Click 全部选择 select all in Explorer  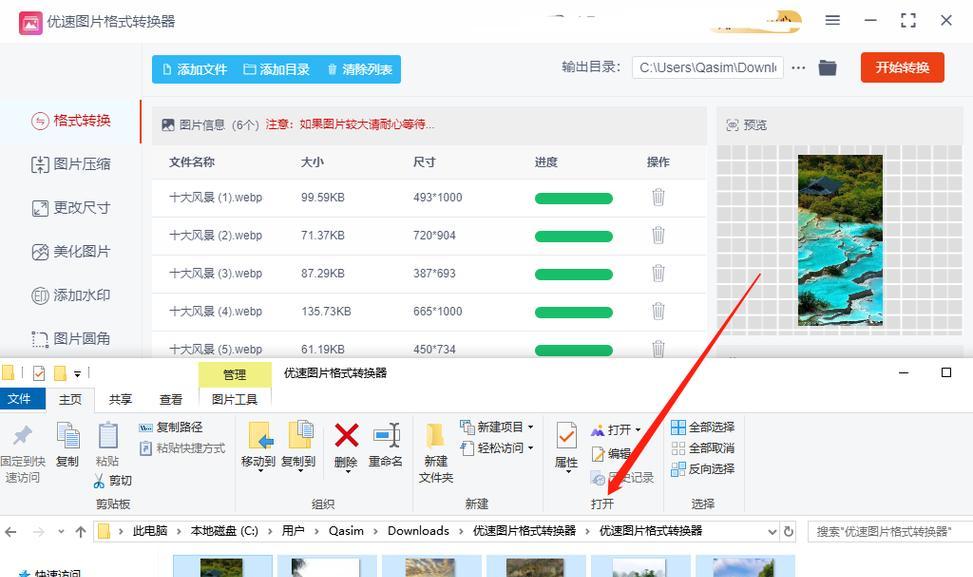(703, 427)
